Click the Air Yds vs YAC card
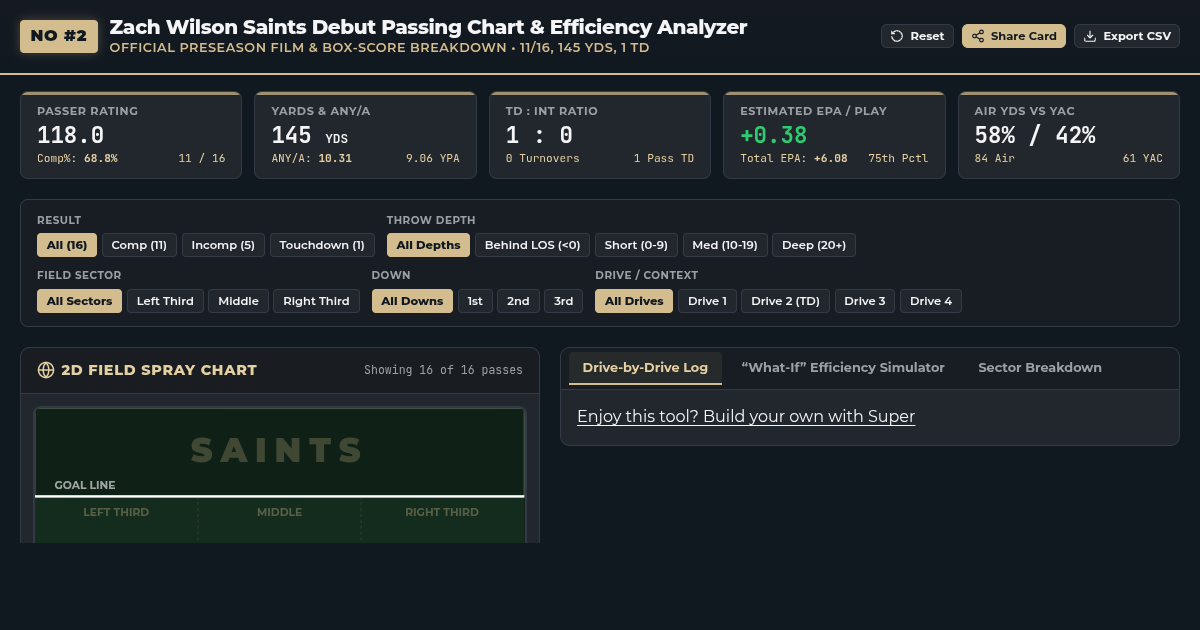The image size is (1200, 630). tap(1069, 135)
